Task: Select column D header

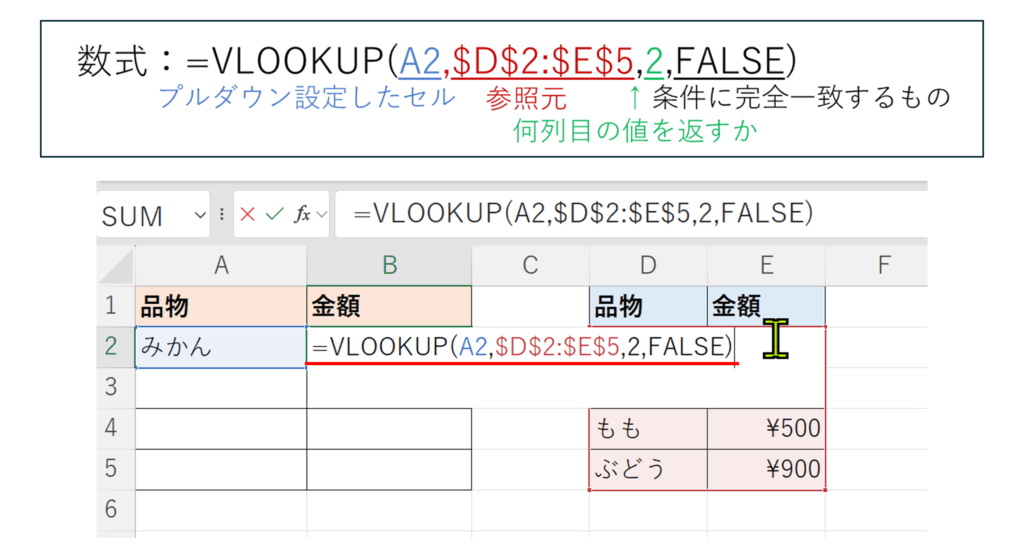Action: (648, 265)
